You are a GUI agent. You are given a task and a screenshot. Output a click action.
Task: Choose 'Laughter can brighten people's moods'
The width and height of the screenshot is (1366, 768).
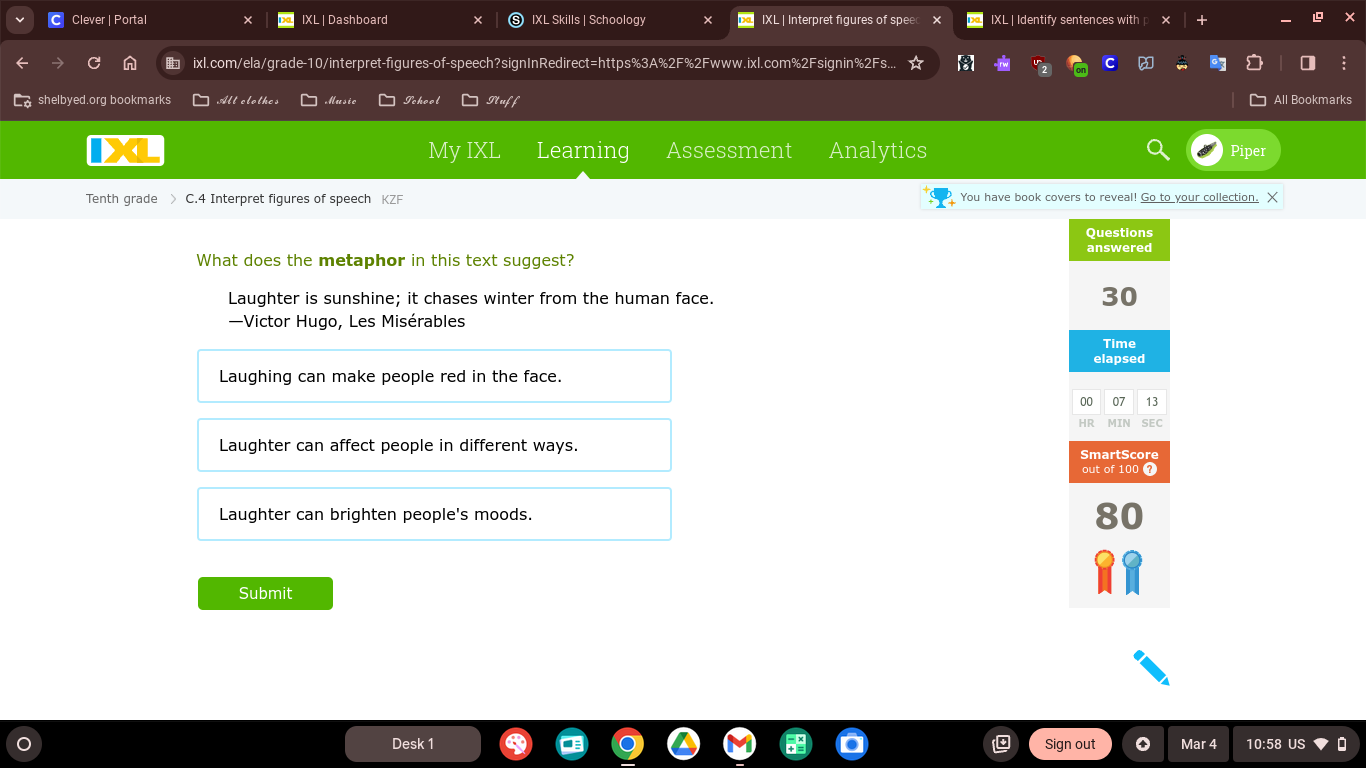click(434, 514)
